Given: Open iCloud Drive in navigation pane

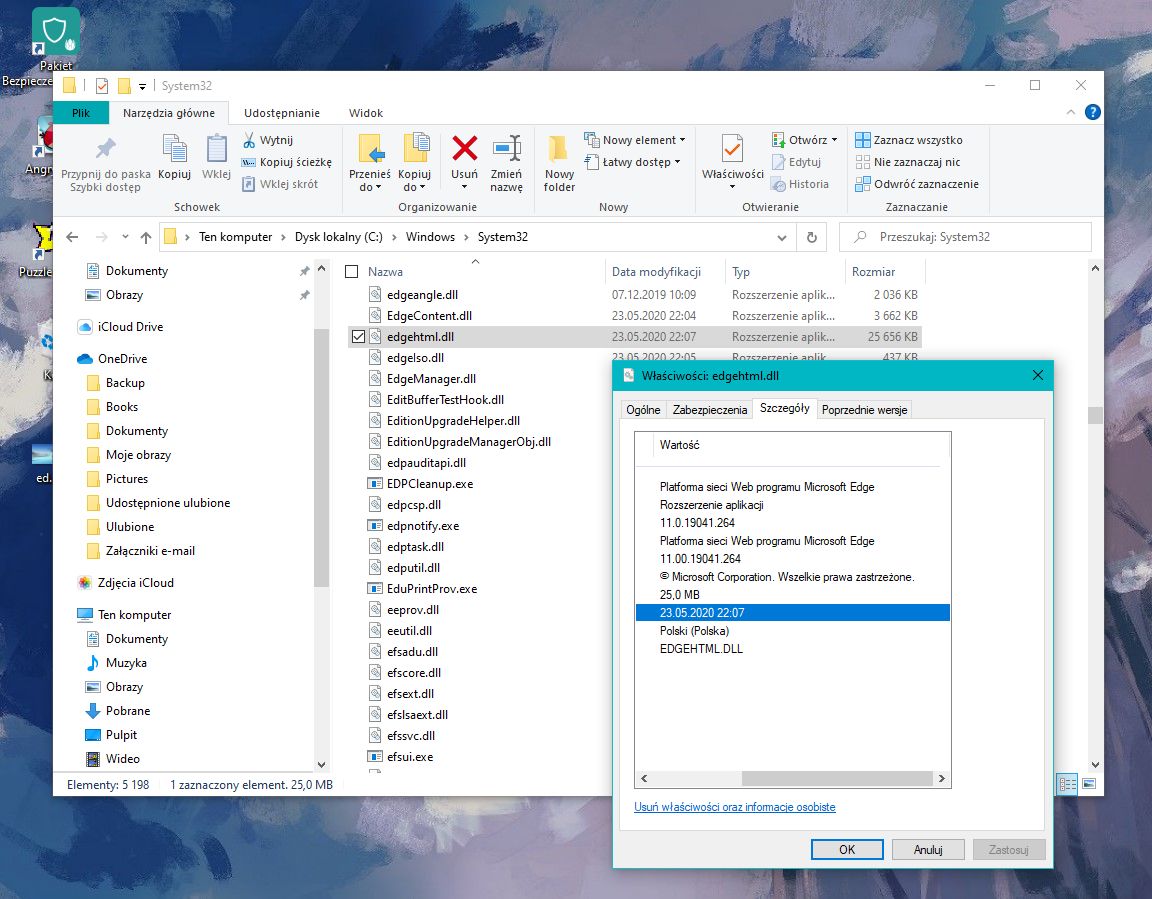Looking at the screenshot, I should pos(130,327).
